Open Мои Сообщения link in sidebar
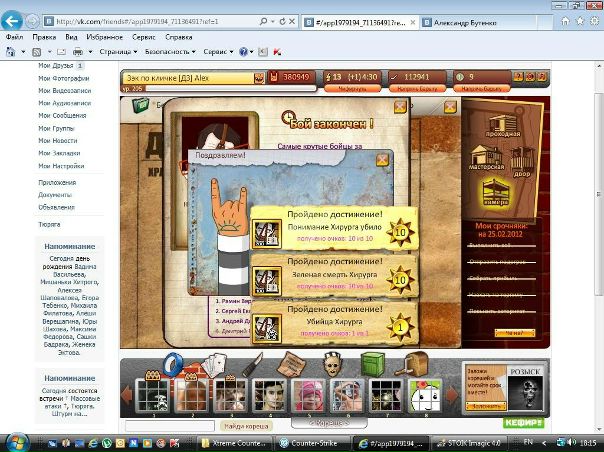Image resolution: width=604 pixels, height=452 pixels. 64,113
